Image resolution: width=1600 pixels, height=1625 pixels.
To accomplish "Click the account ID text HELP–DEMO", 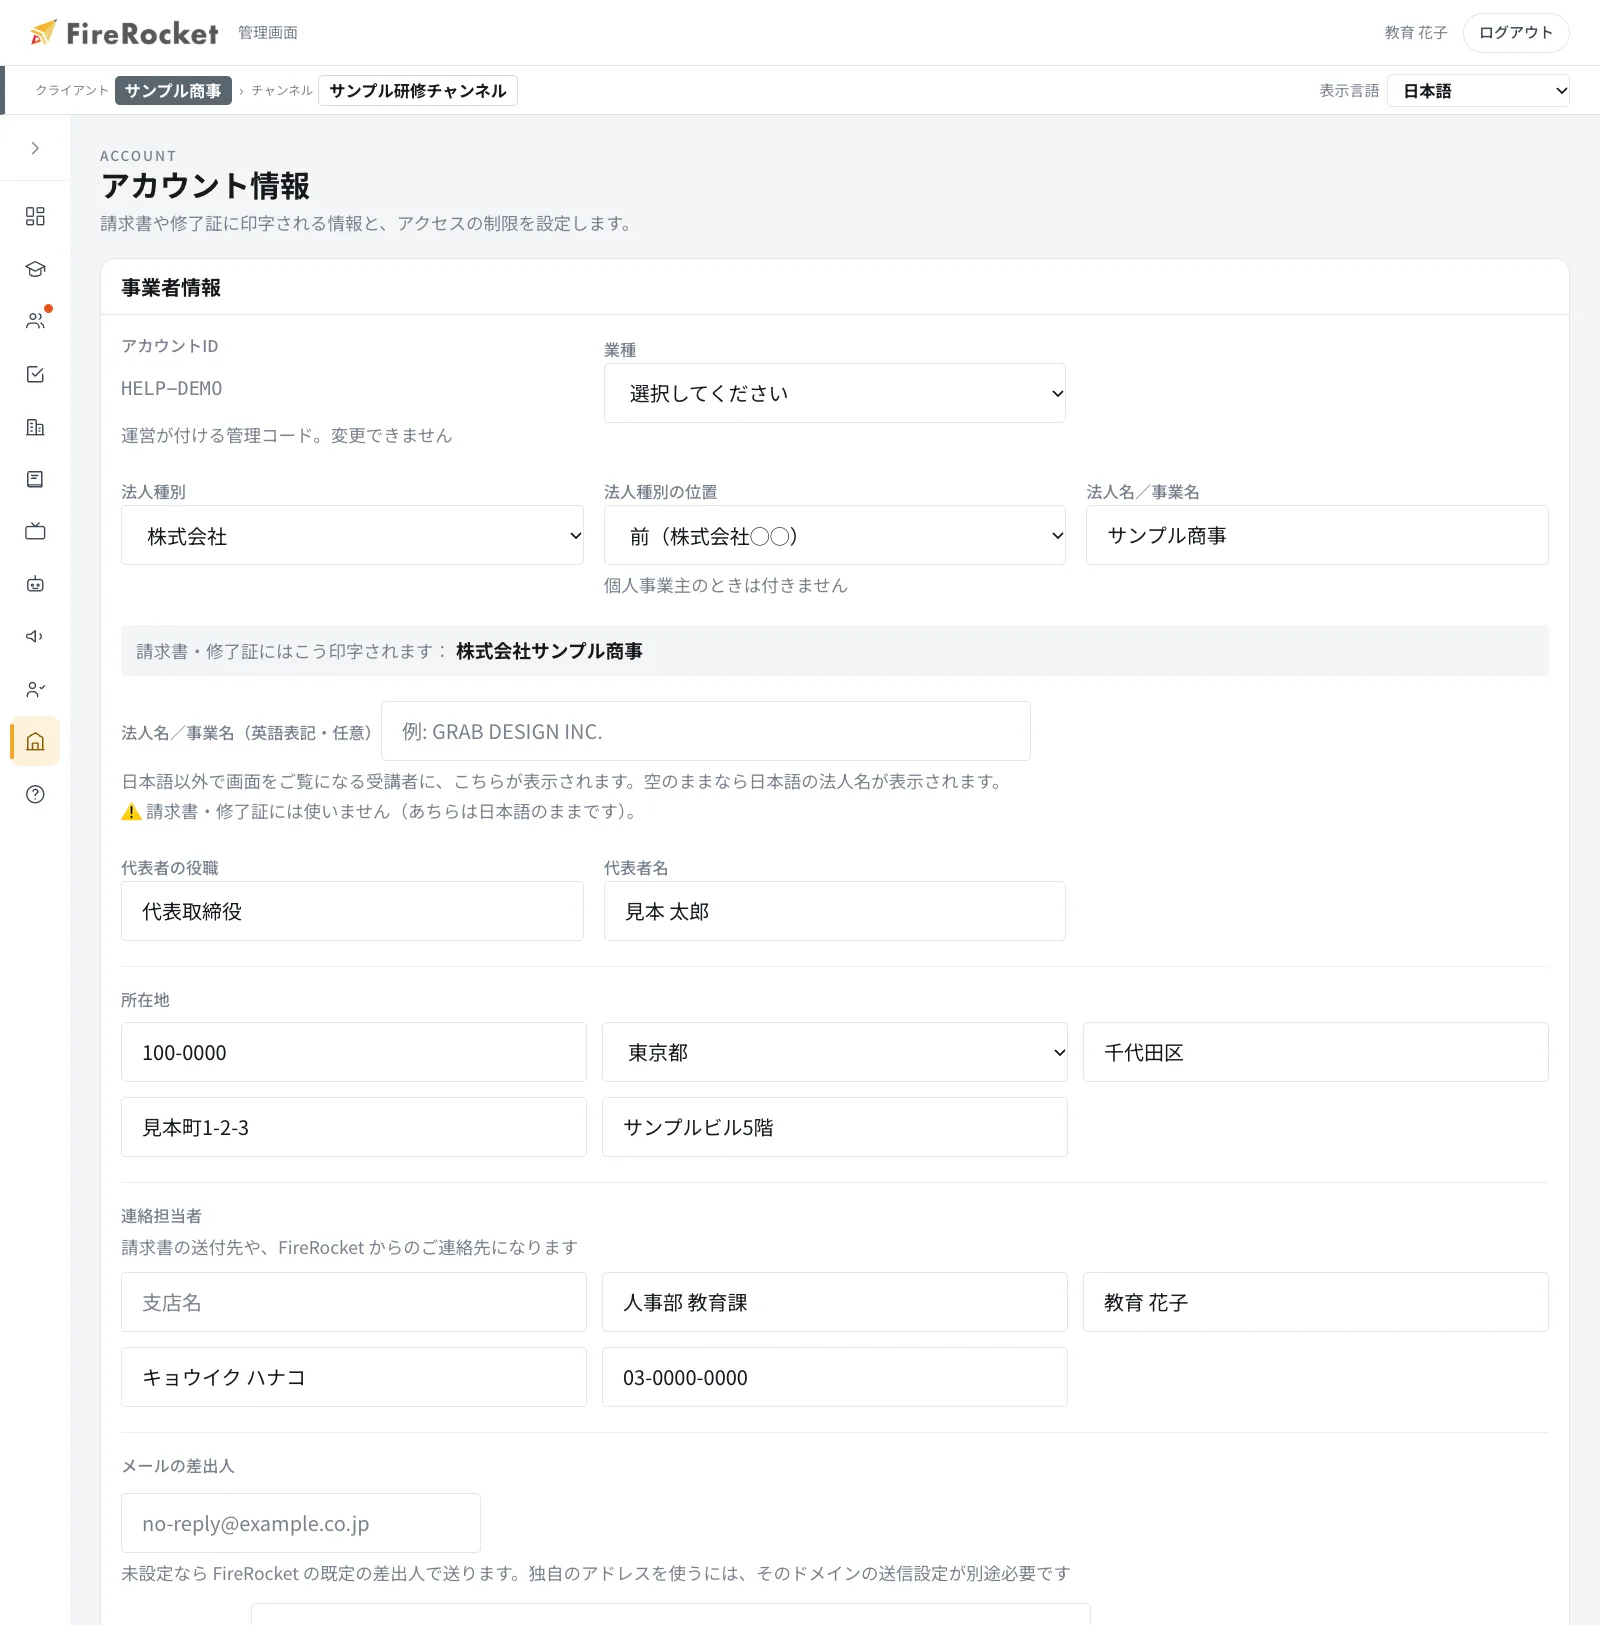I will tap(172, 388).
